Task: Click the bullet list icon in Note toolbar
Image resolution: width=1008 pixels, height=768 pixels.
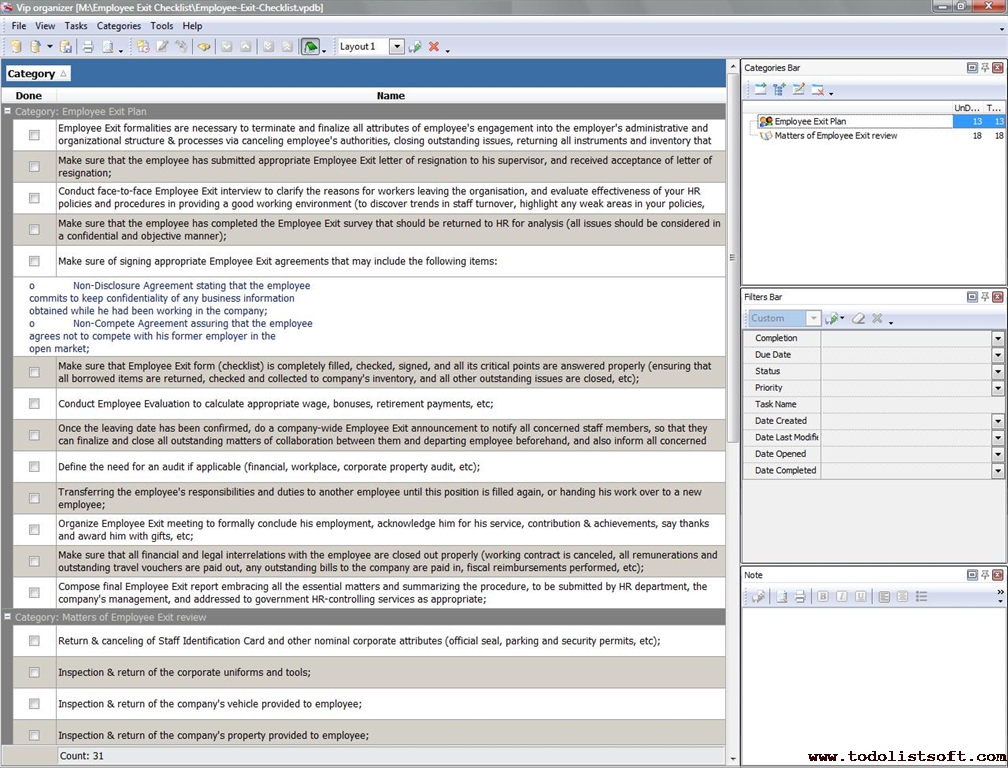Action: [921, 596]
